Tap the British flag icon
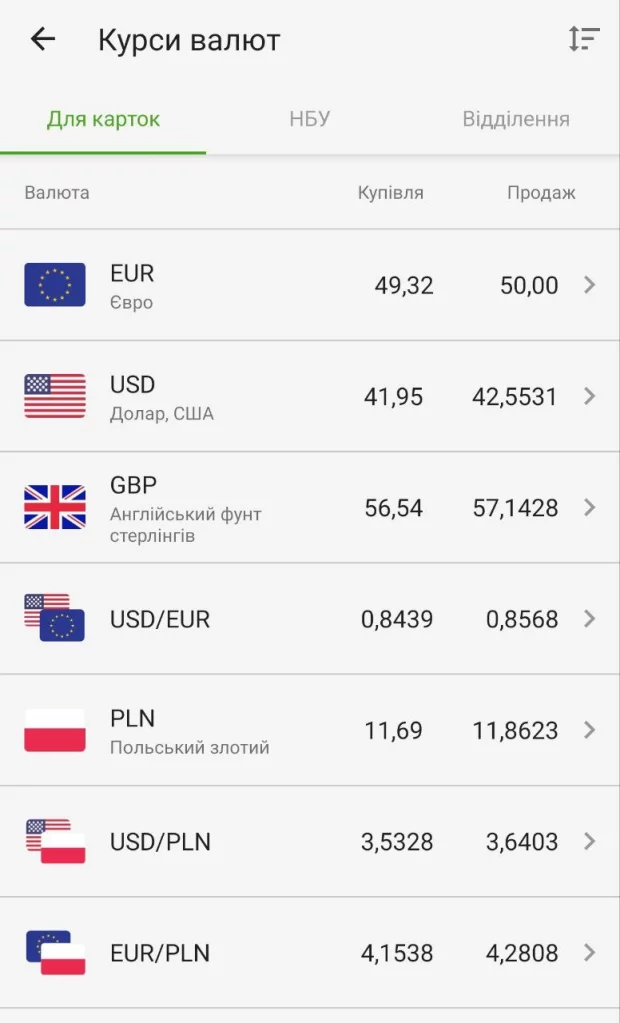Viewport: 620px width, 1023px height. coord(55,507)
